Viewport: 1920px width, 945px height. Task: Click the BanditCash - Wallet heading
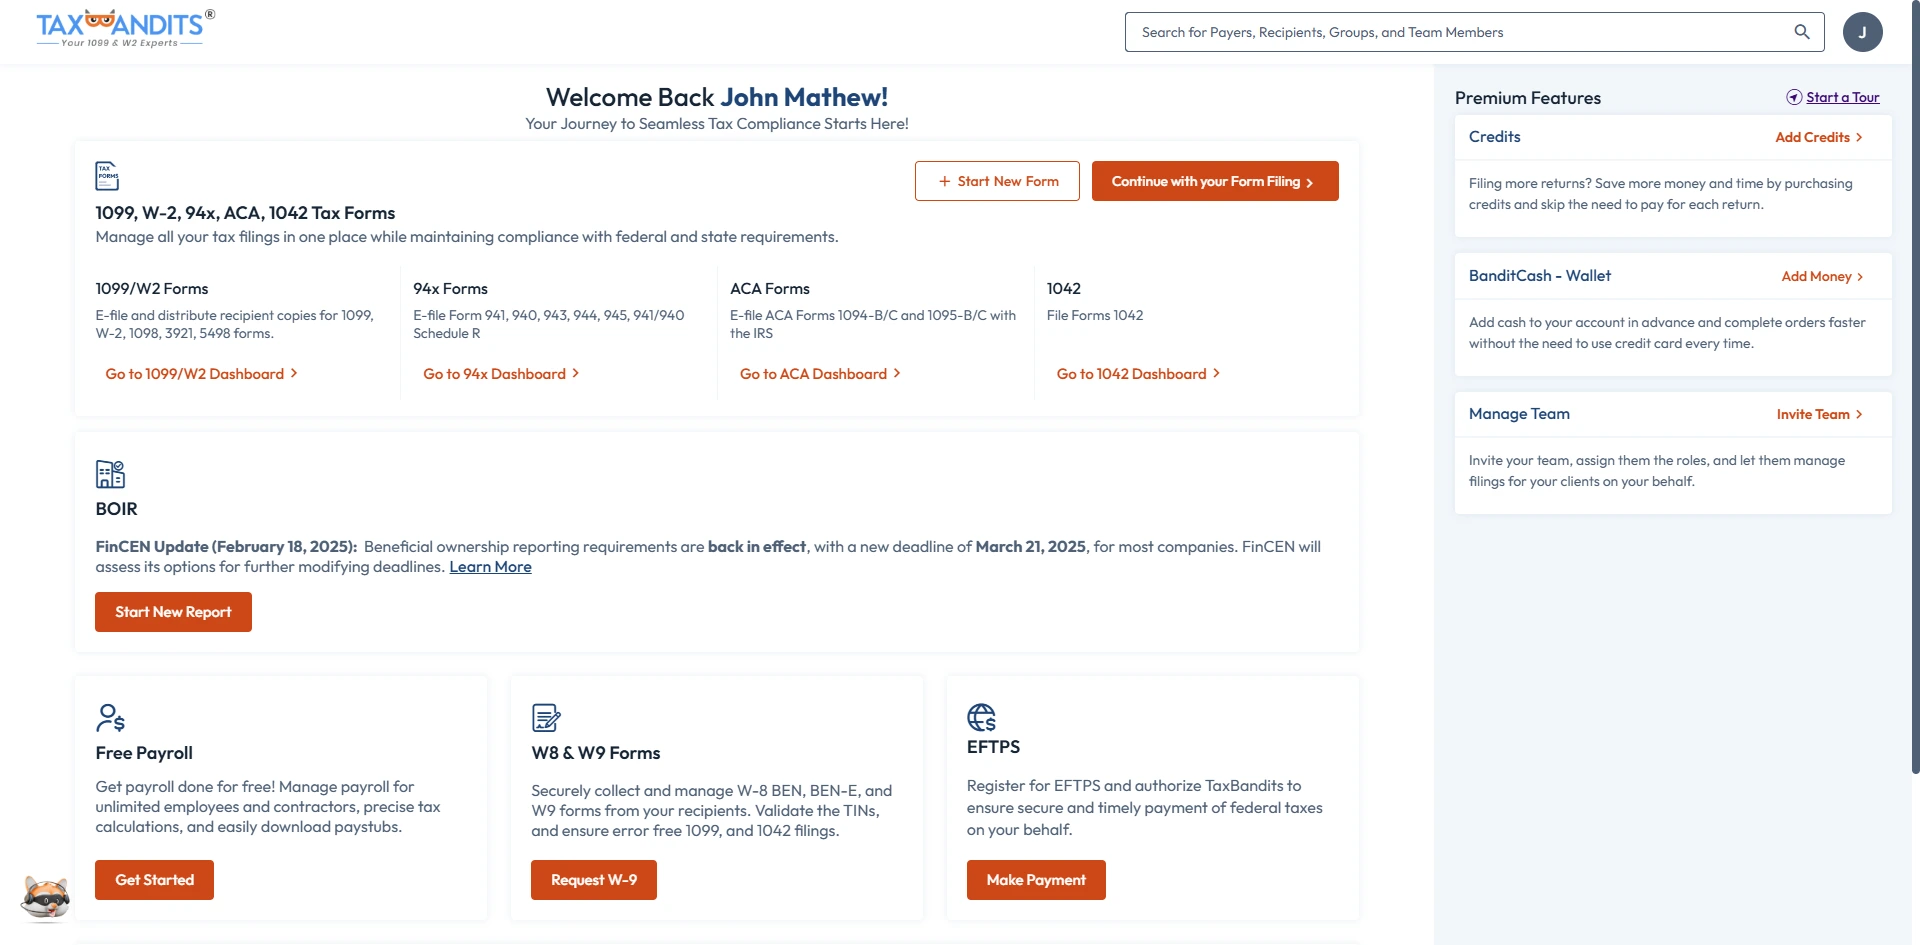point(1539,276)
